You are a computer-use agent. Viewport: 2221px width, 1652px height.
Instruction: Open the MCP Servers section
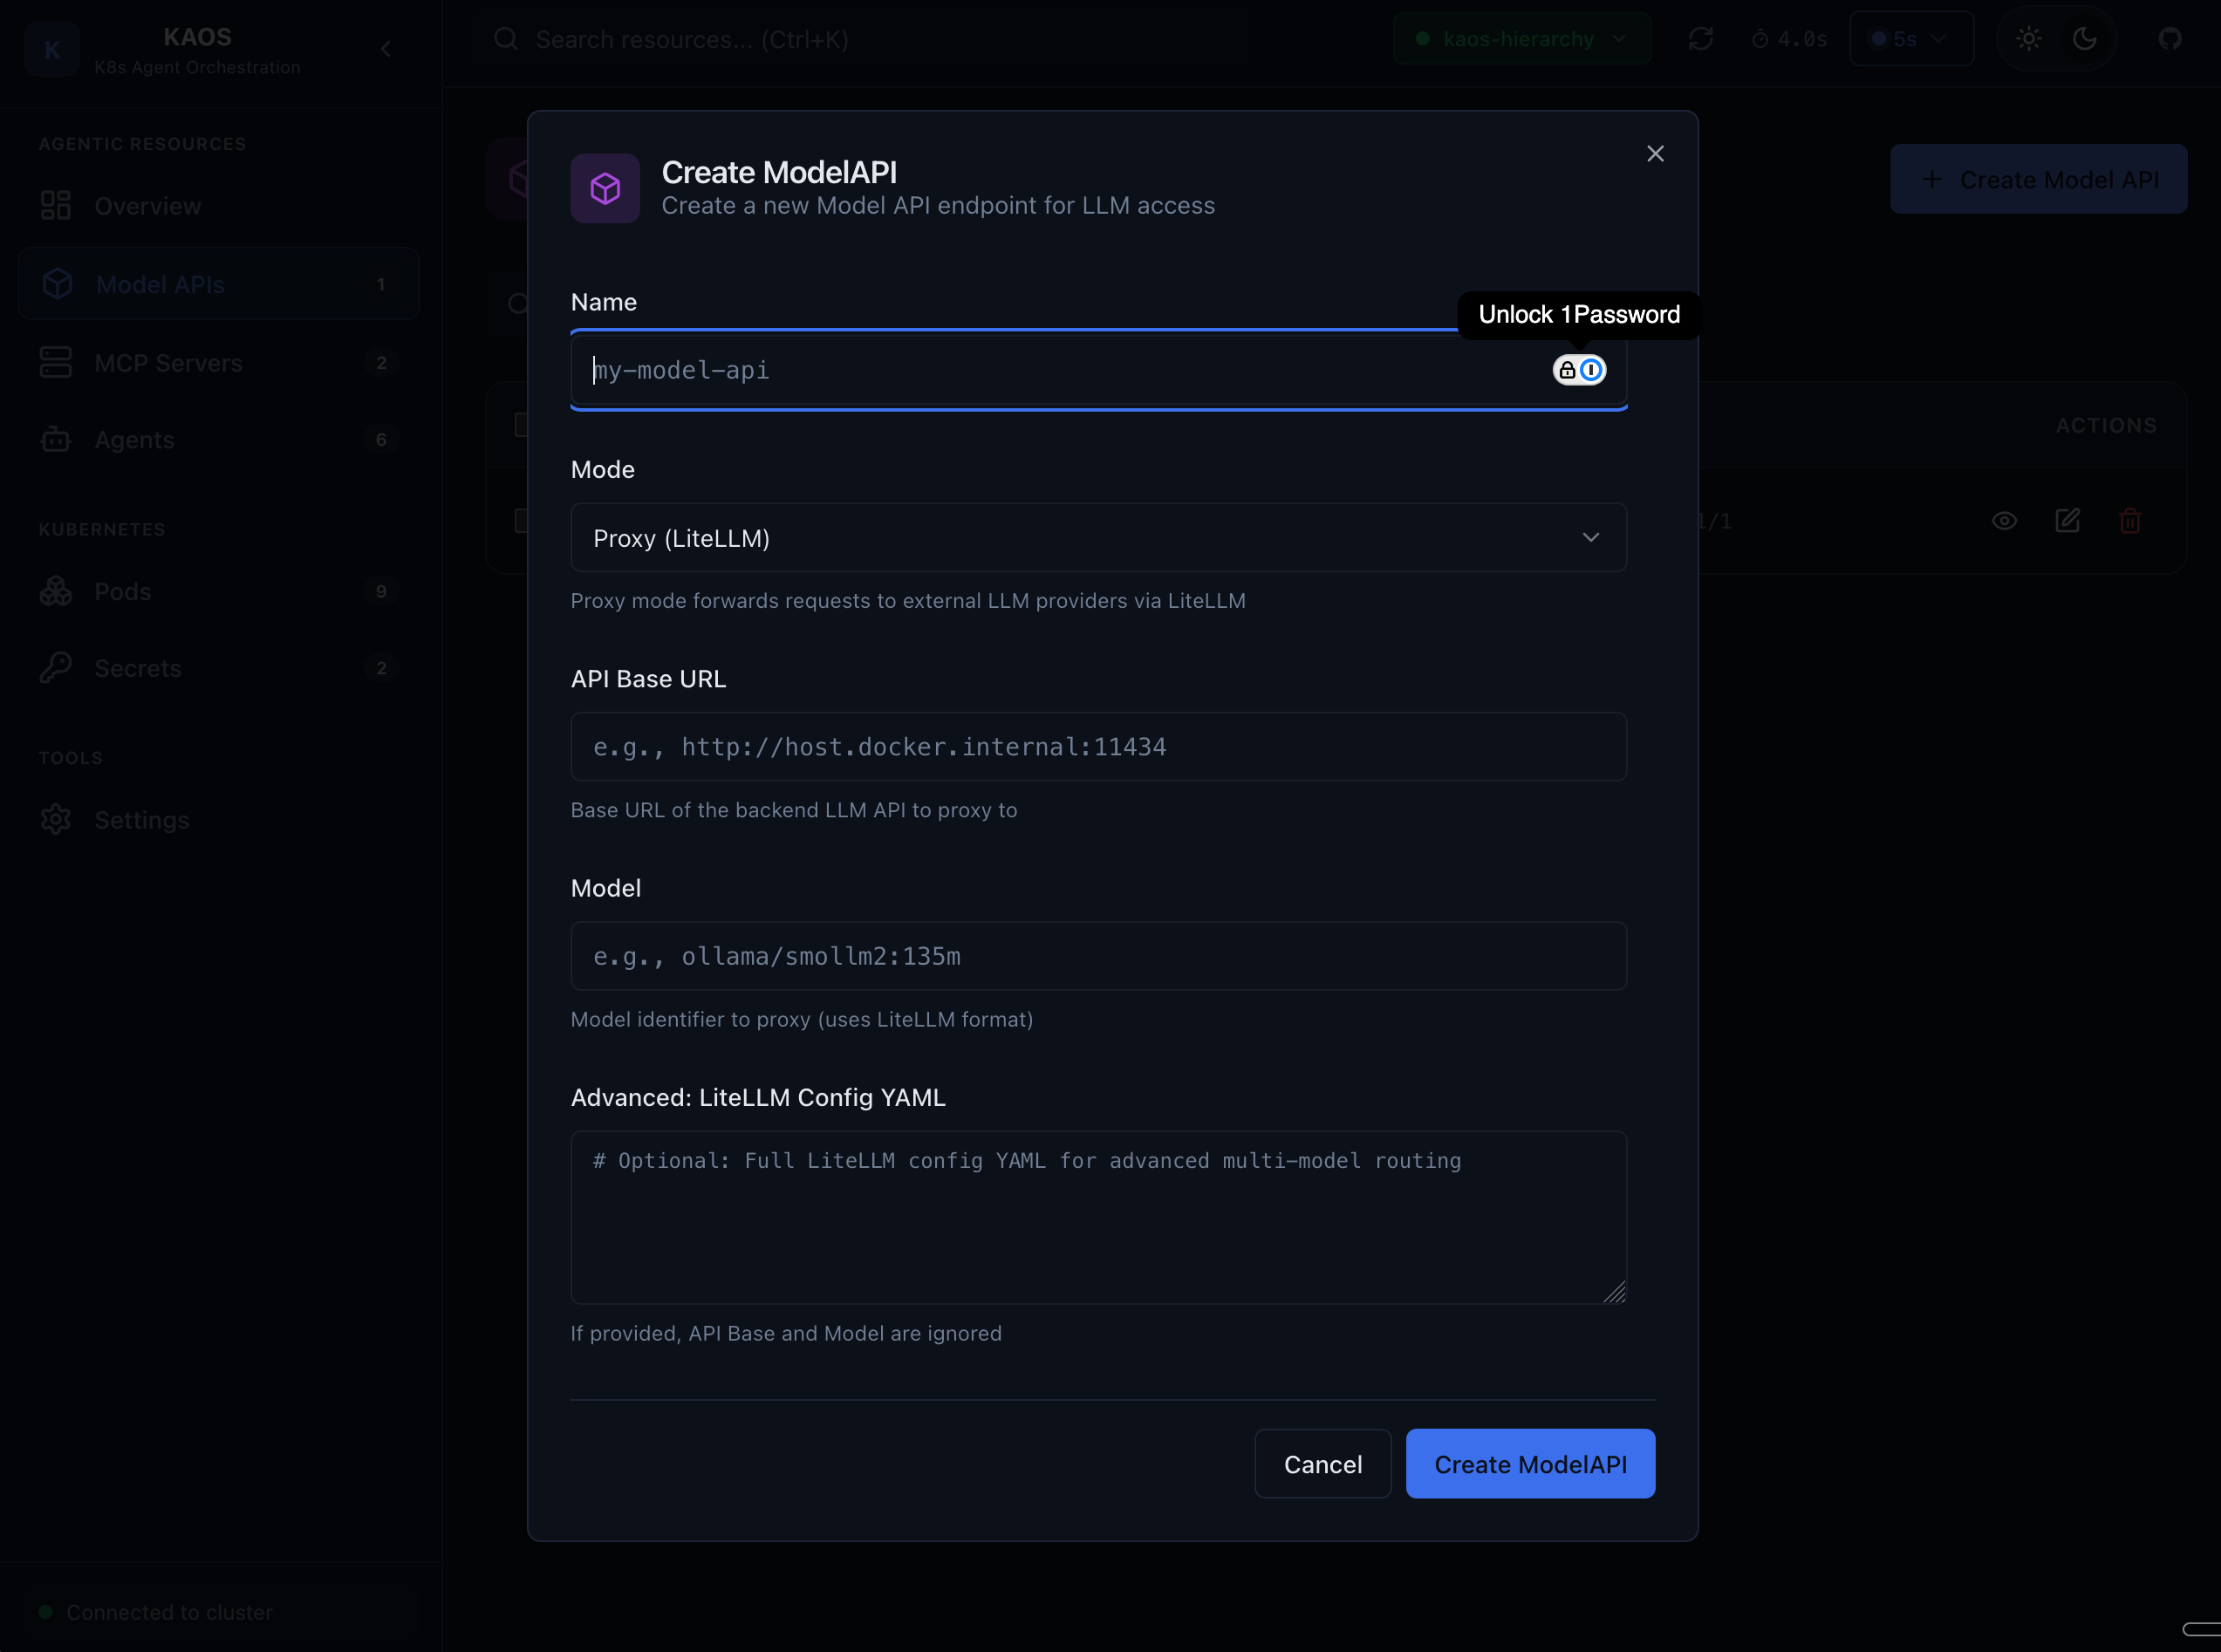168,362
